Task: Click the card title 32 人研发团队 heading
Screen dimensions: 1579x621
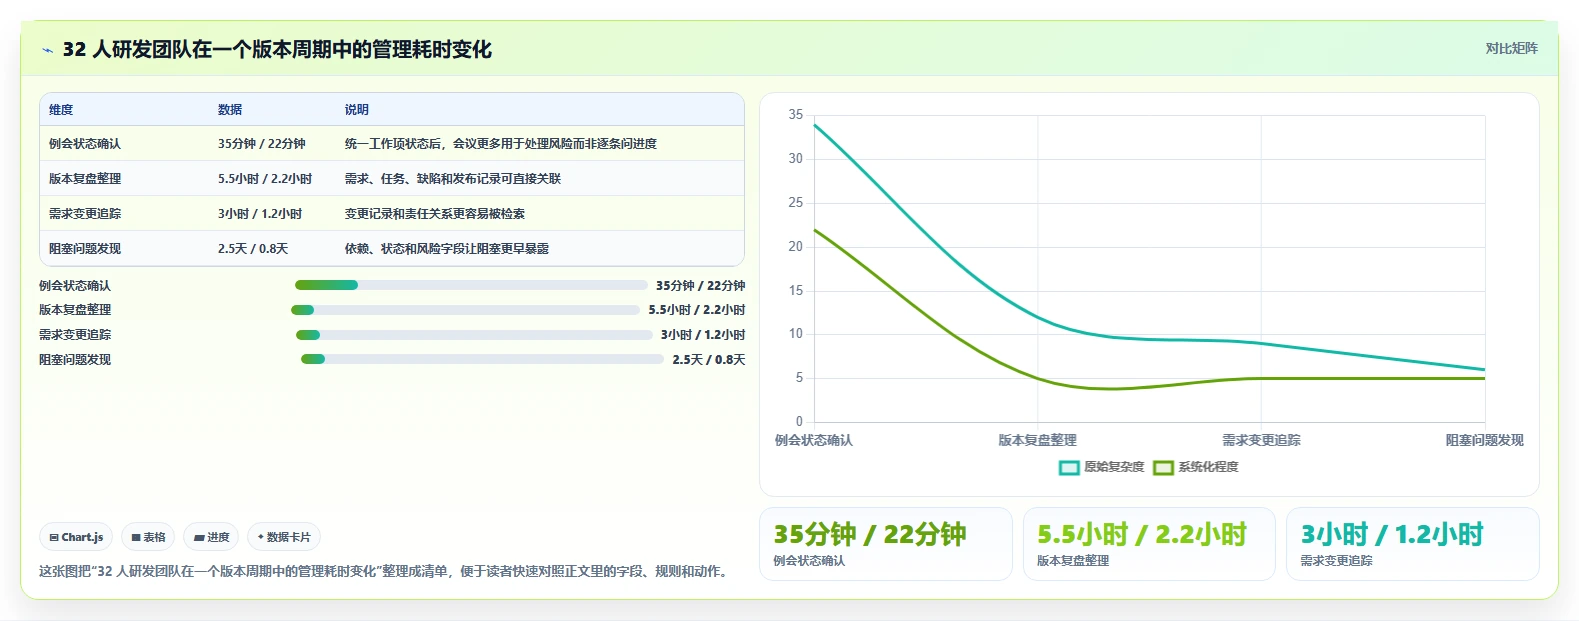Action: [x=277, y=50]
